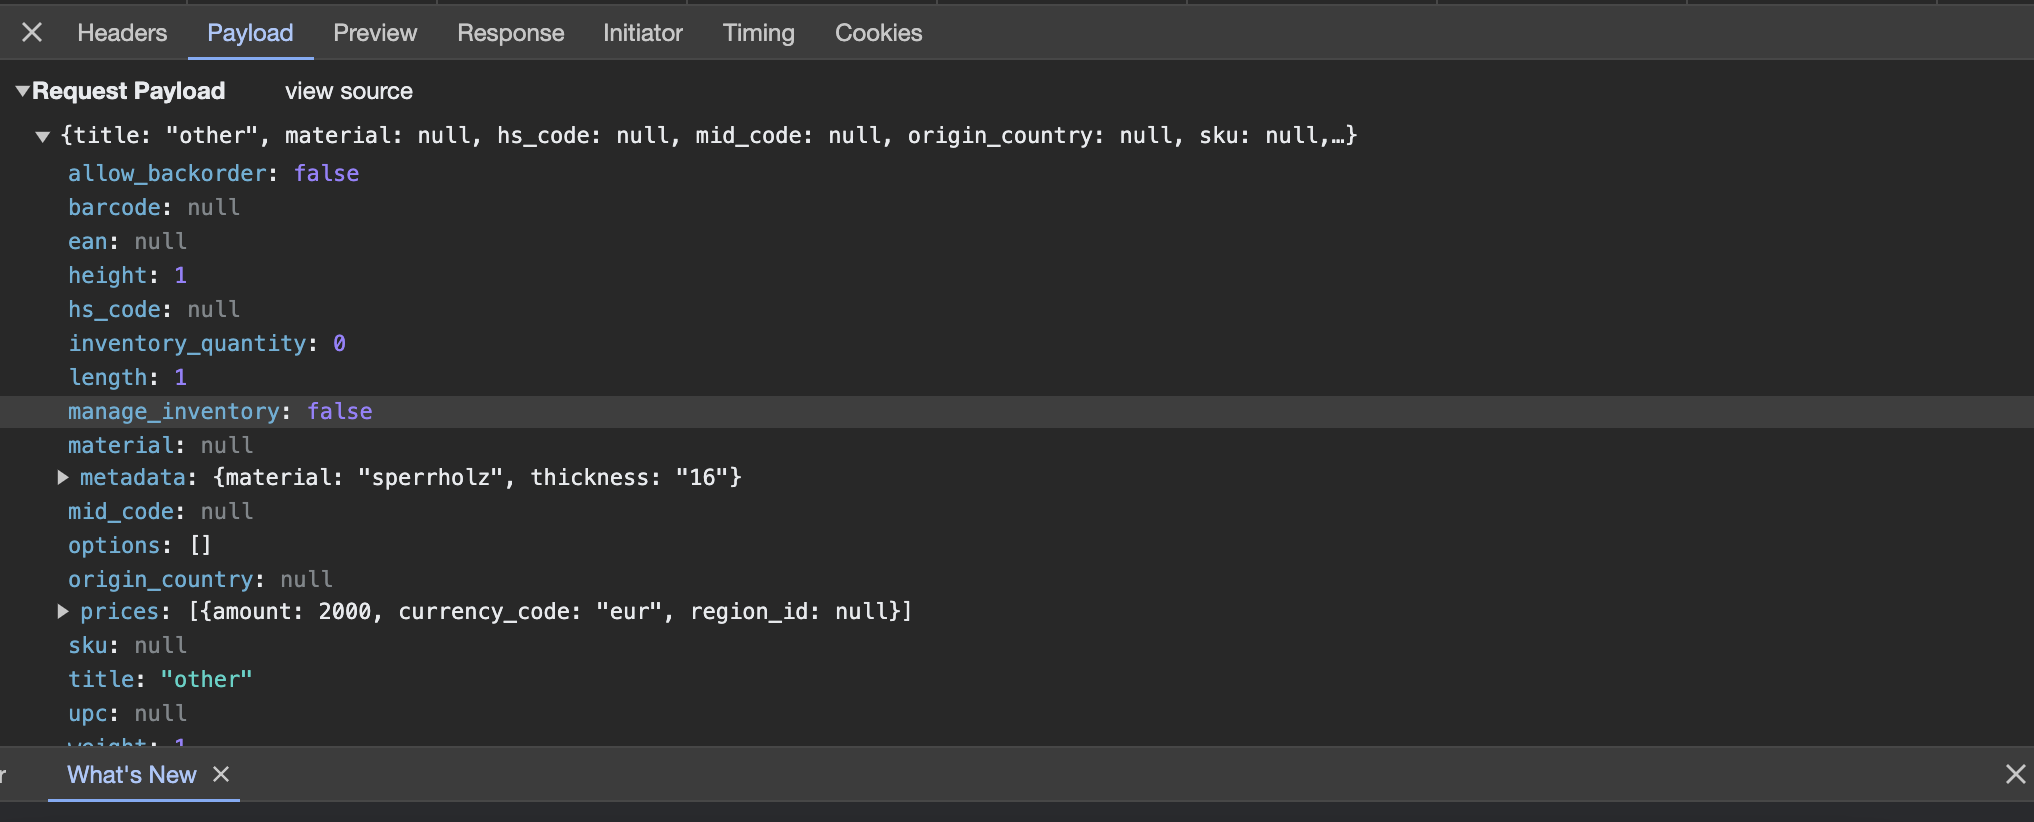Expand the metadata object
Image resolution: width=2034 pixels, height=822 pixels.
coord(63,477)
